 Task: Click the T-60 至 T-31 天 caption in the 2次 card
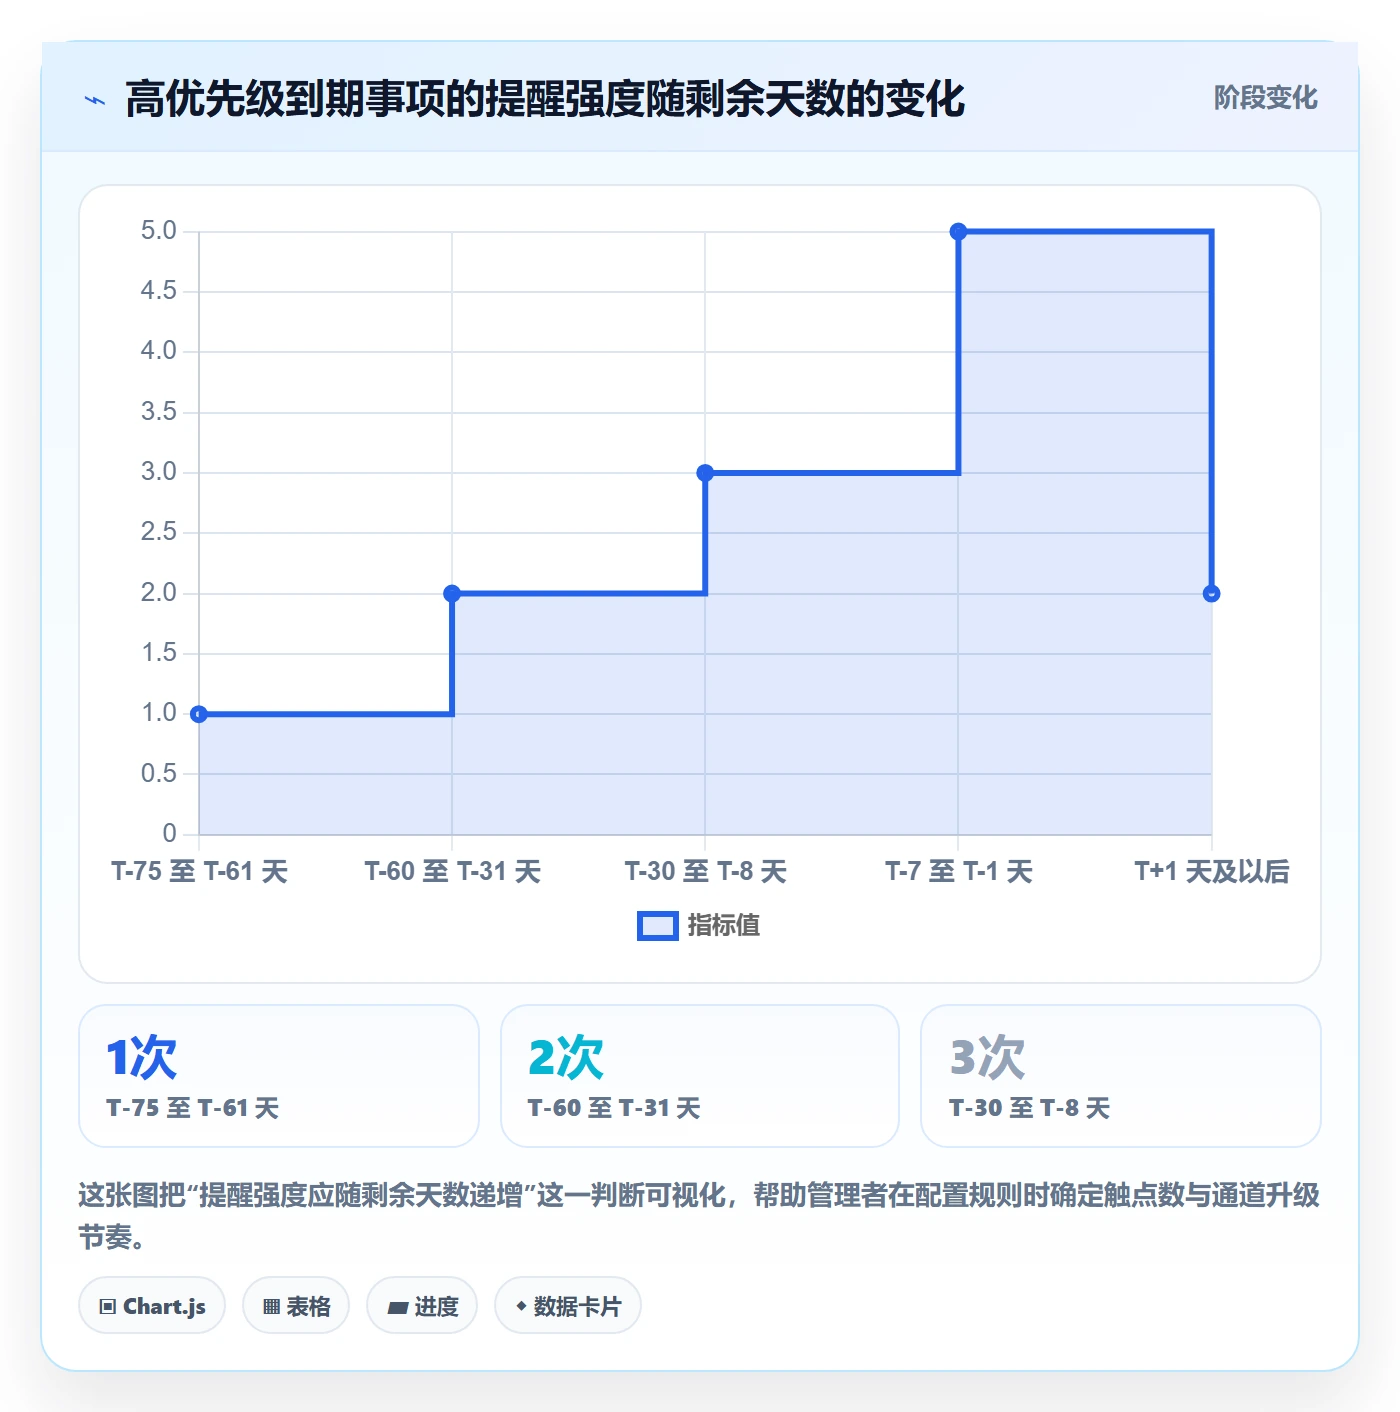tap(614, 1108)
